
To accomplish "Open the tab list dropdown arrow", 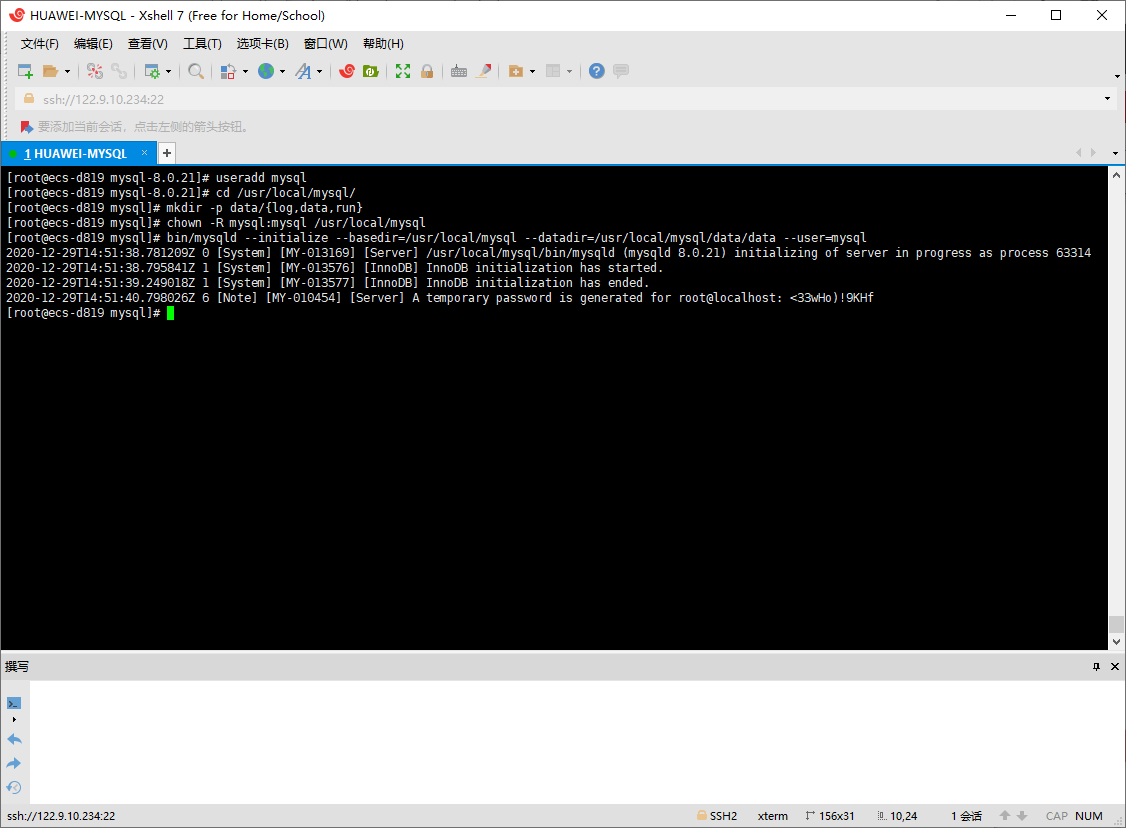I will coord(1115,153).
